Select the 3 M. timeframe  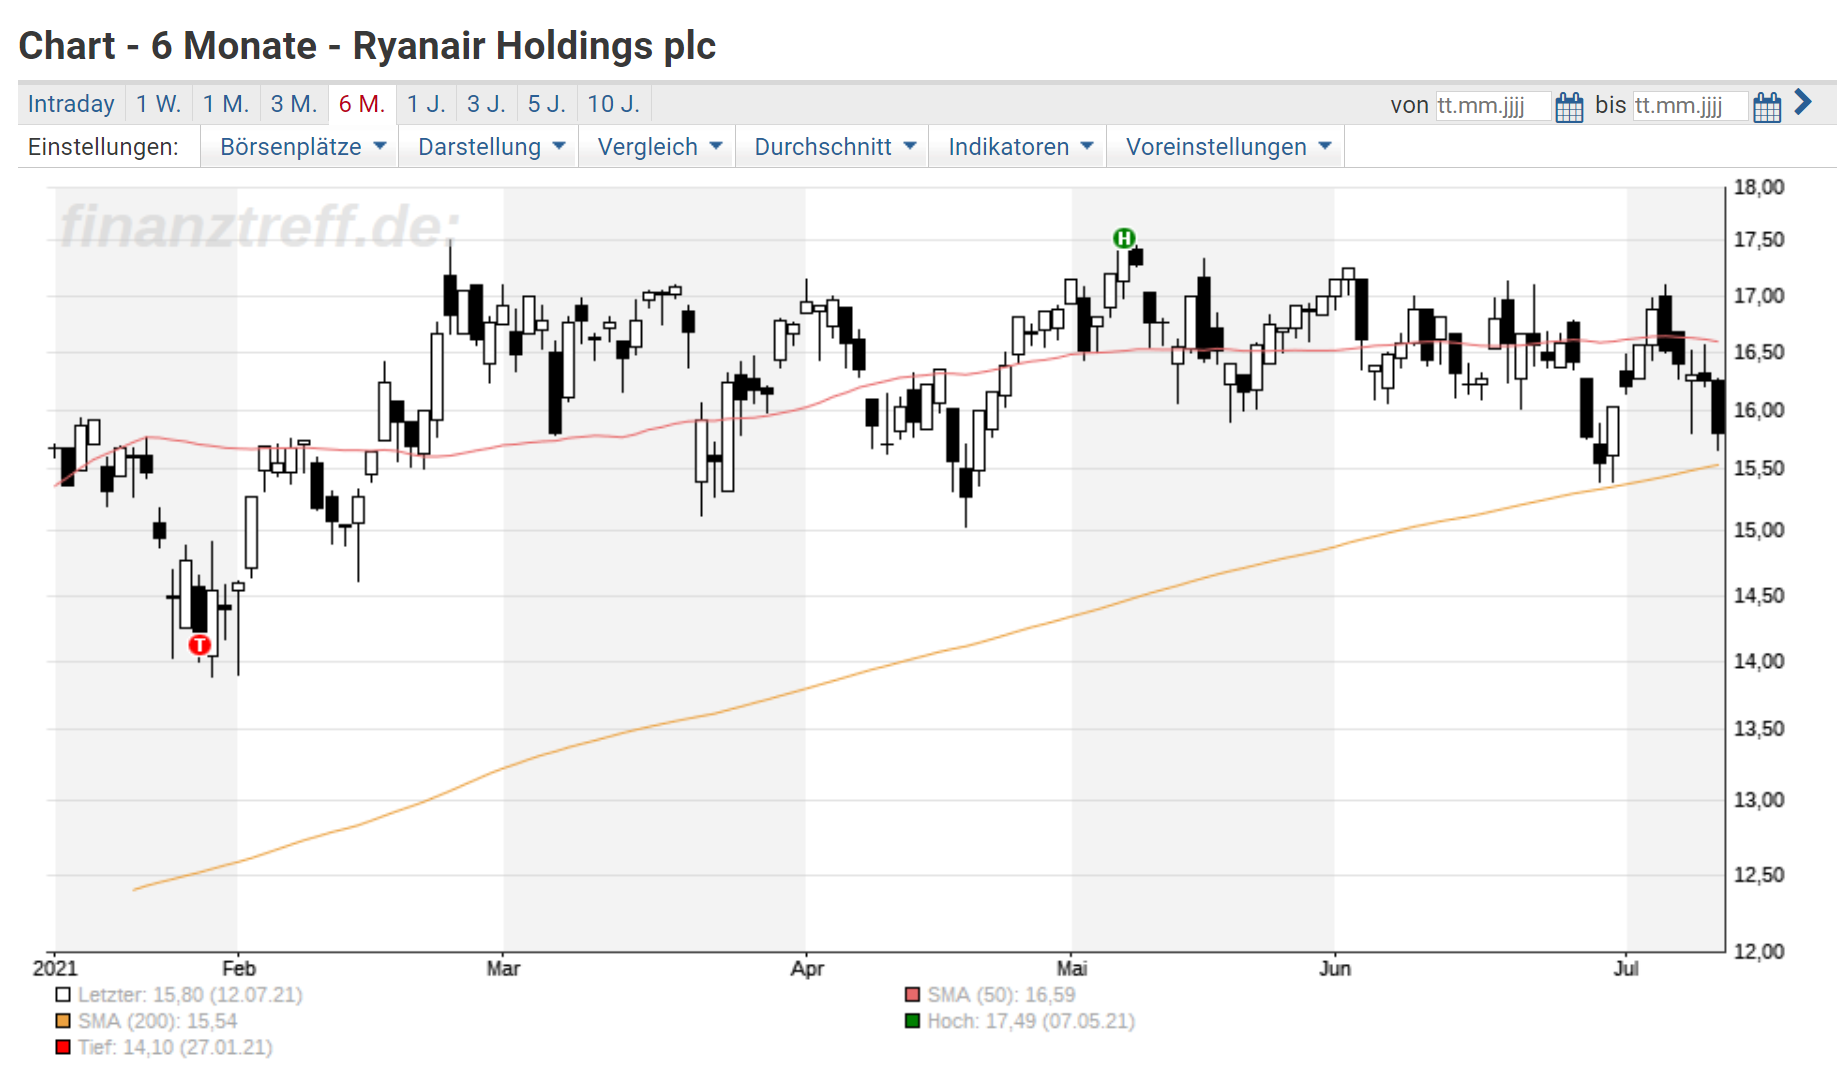pyautogui.click(x=294, y=104)
